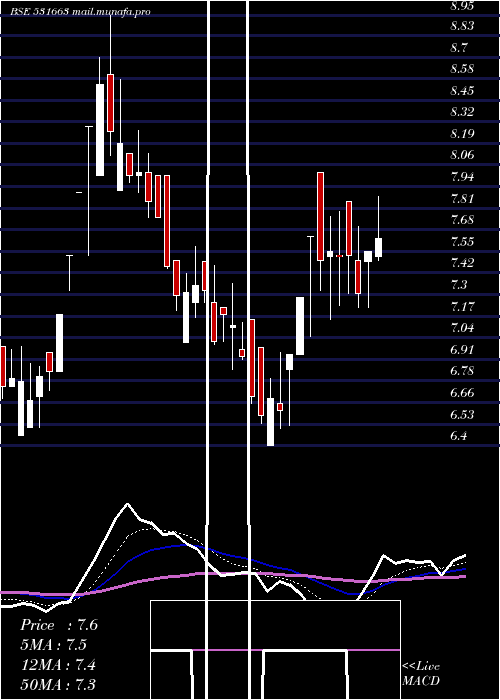Click the tallest red candle near 8.58

[110, 103]
